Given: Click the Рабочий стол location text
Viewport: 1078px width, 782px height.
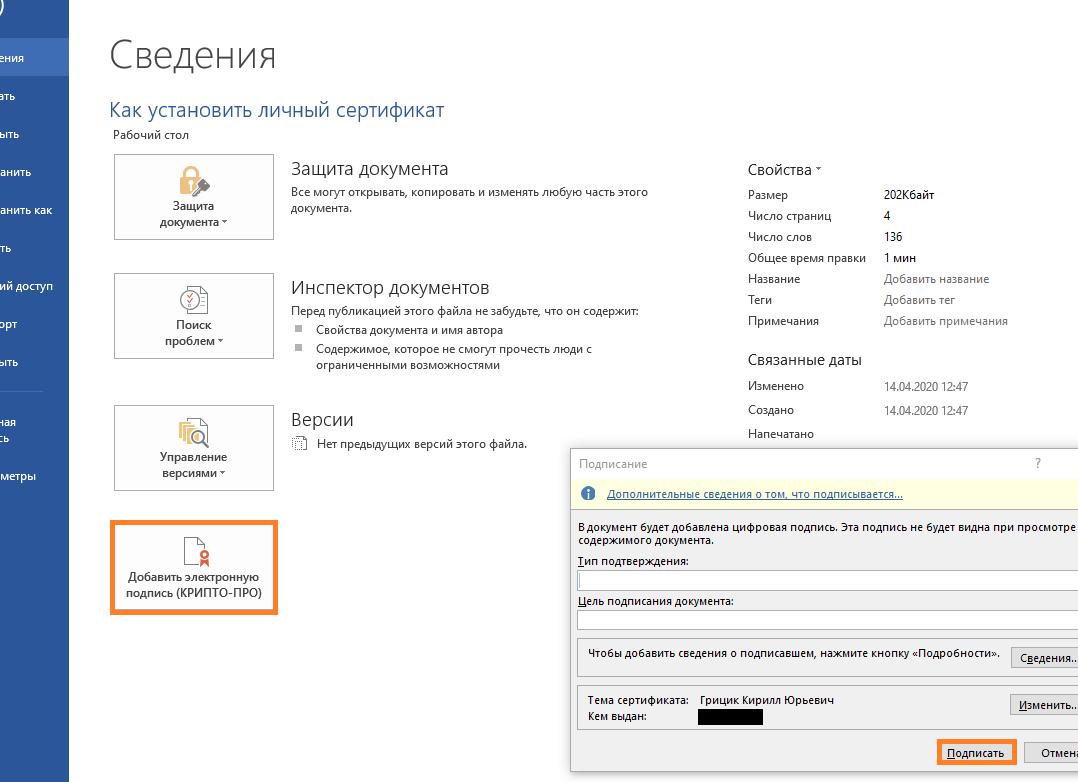Looking at the screenshot, I should (151, 135).
